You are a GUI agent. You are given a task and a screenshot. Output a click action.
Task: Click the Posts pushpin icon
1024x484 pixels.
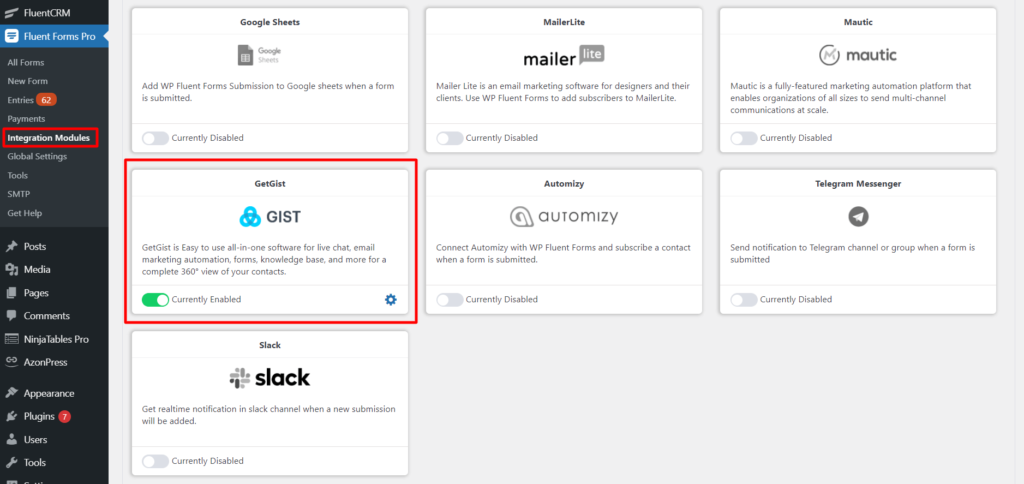11,246
